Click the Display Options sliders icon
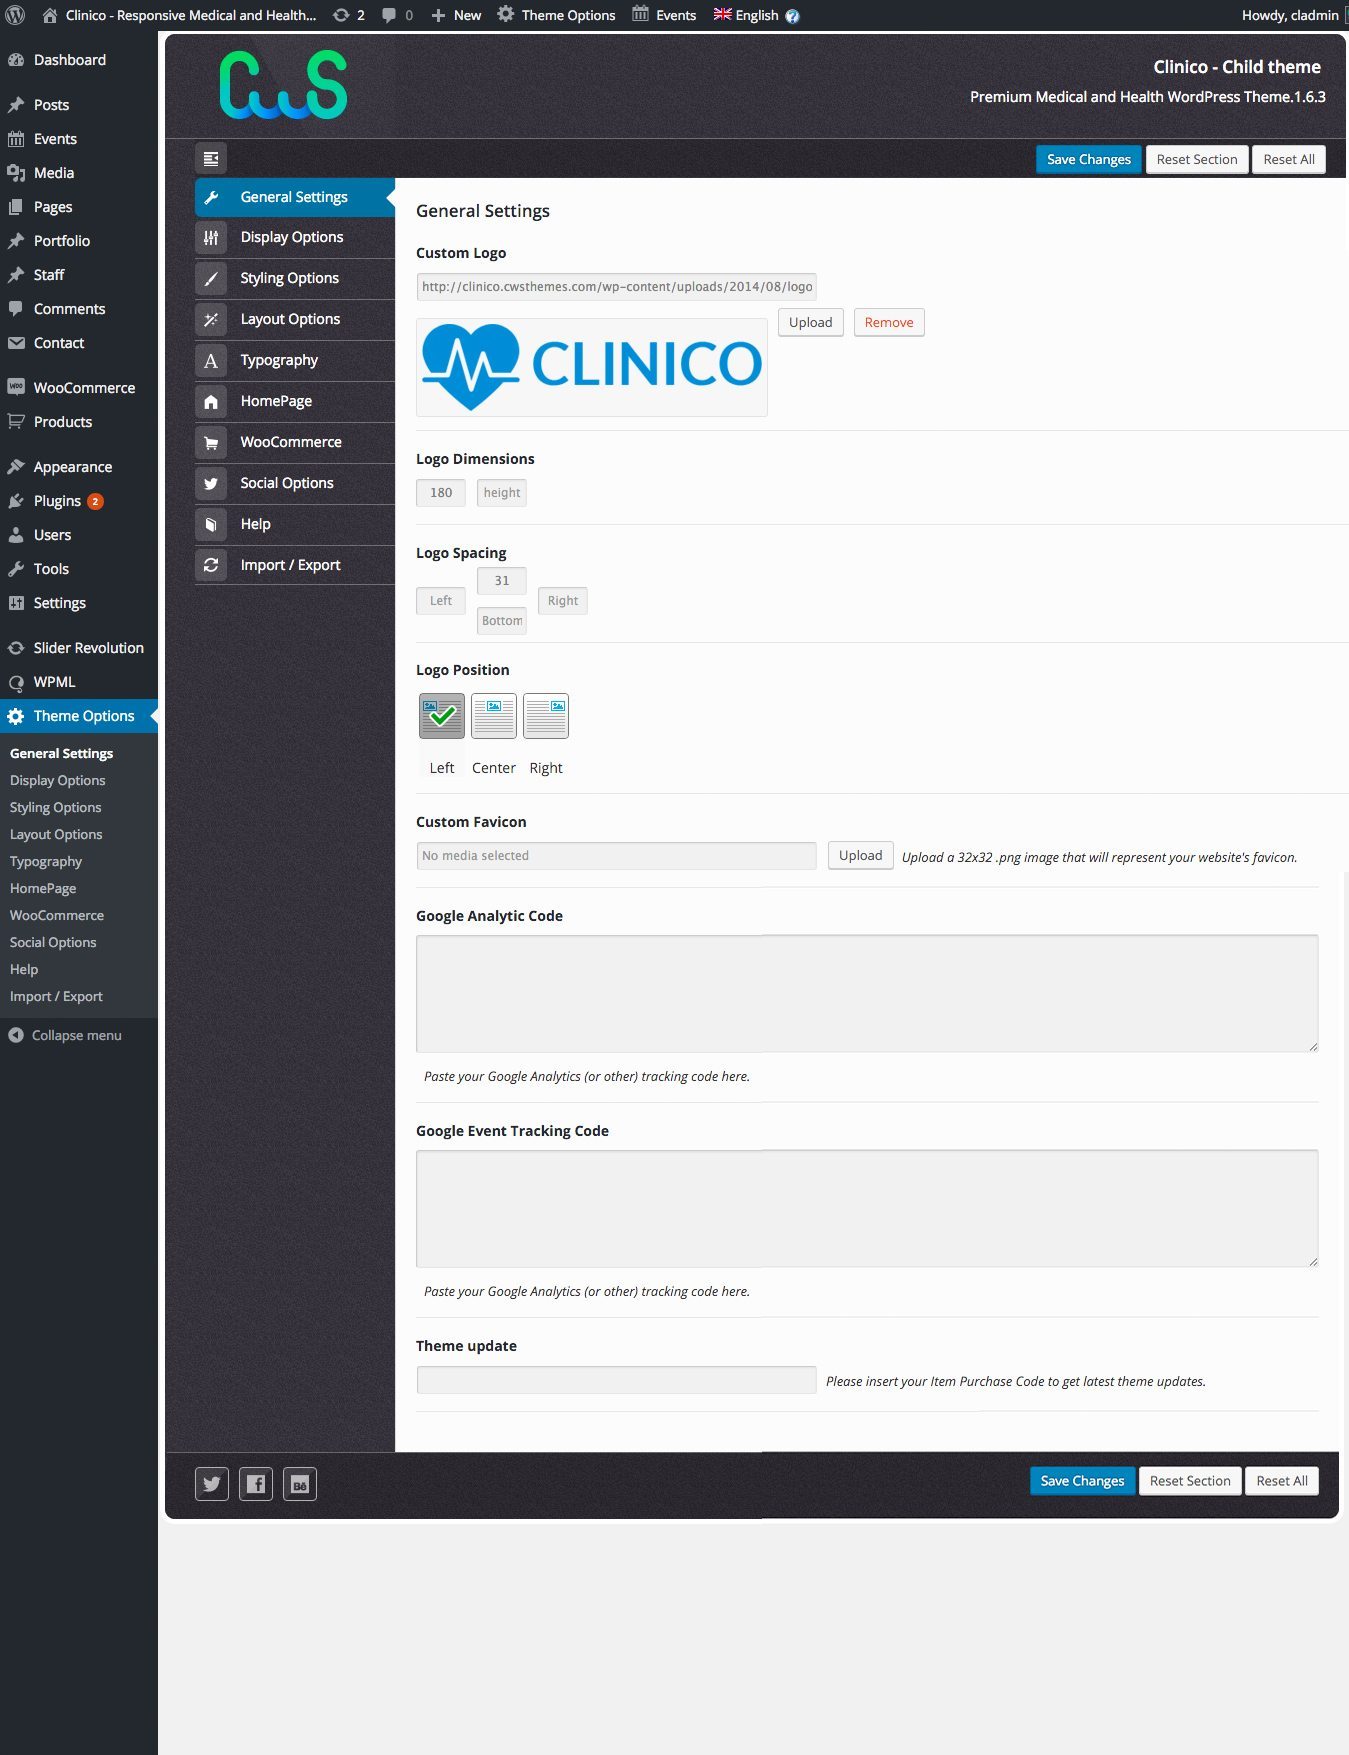 coord(211,237)
